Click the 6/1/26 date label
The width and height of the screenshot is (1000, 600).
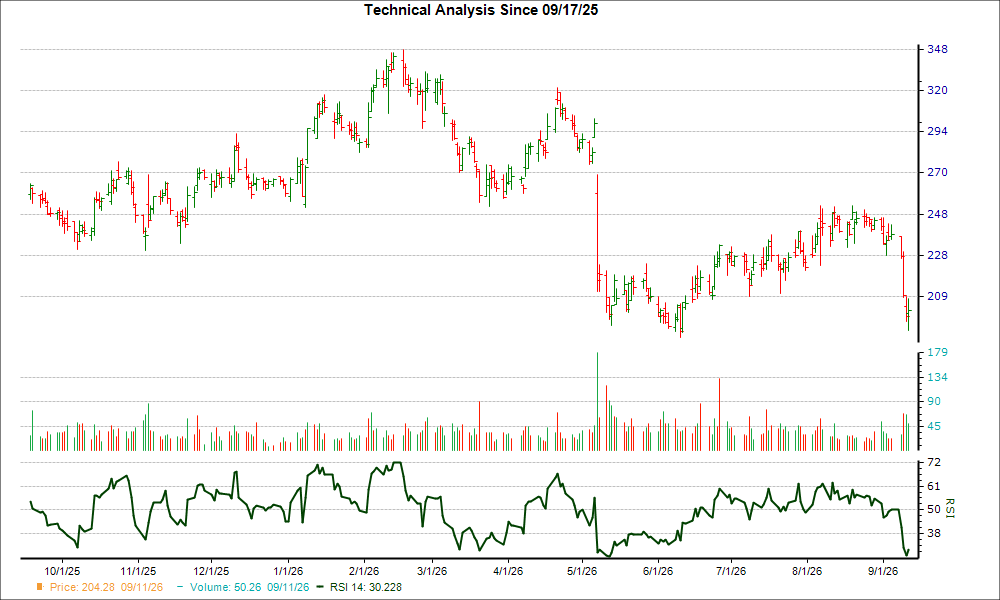658,571
